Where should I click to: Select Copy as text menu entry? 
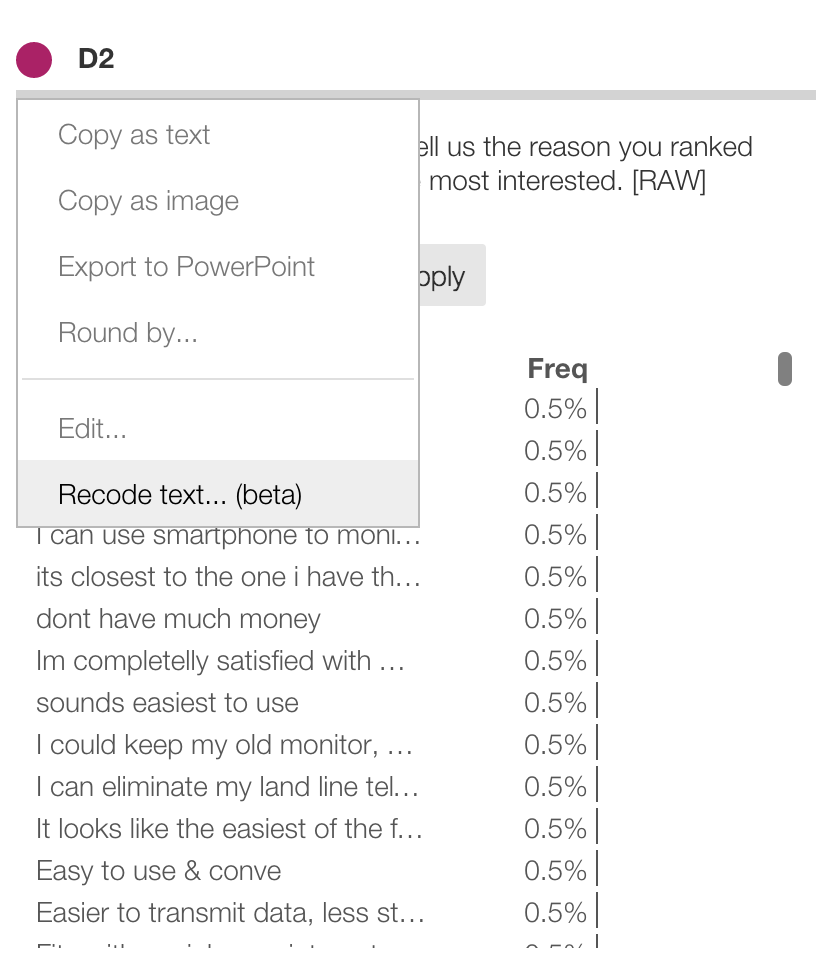click(134, 135)
